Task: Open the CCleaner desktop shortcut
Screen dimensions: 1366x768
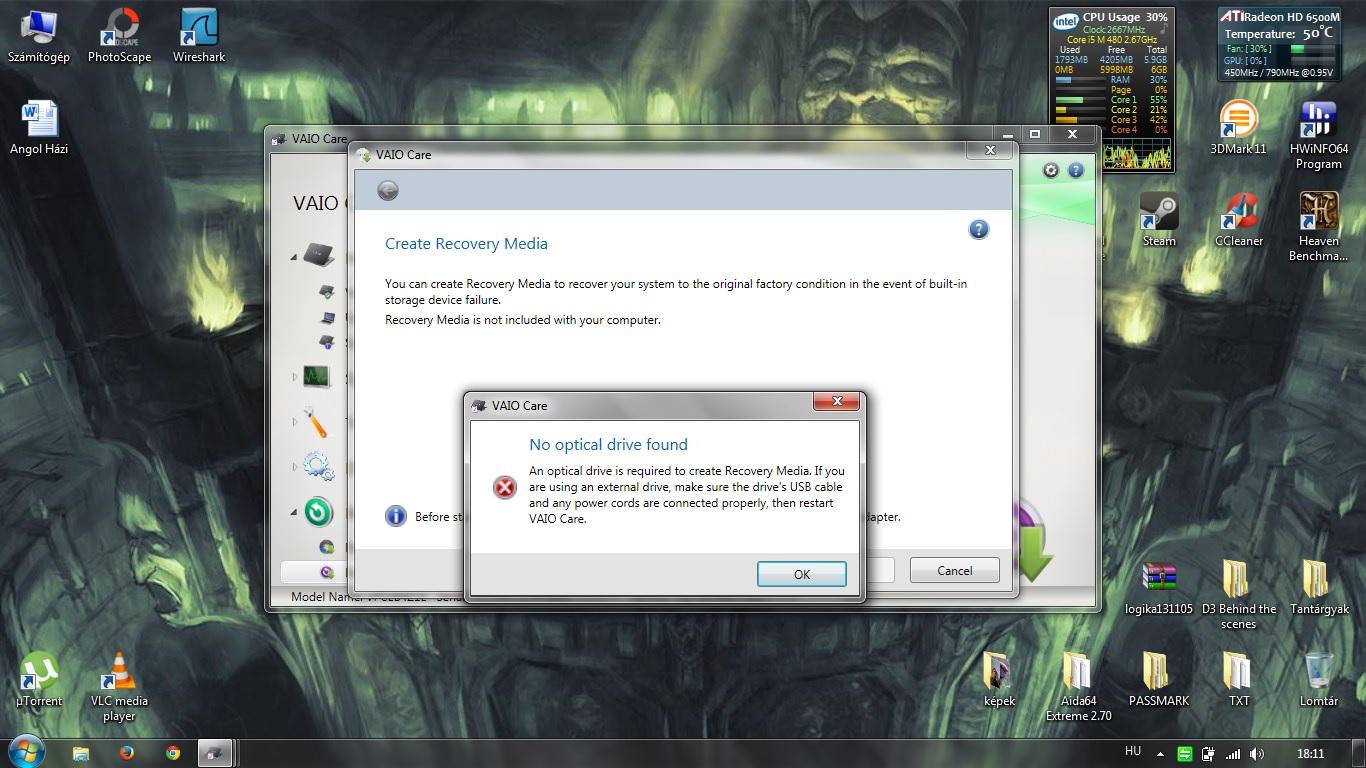Action: pyautogui.click(x=1239, y=220)
